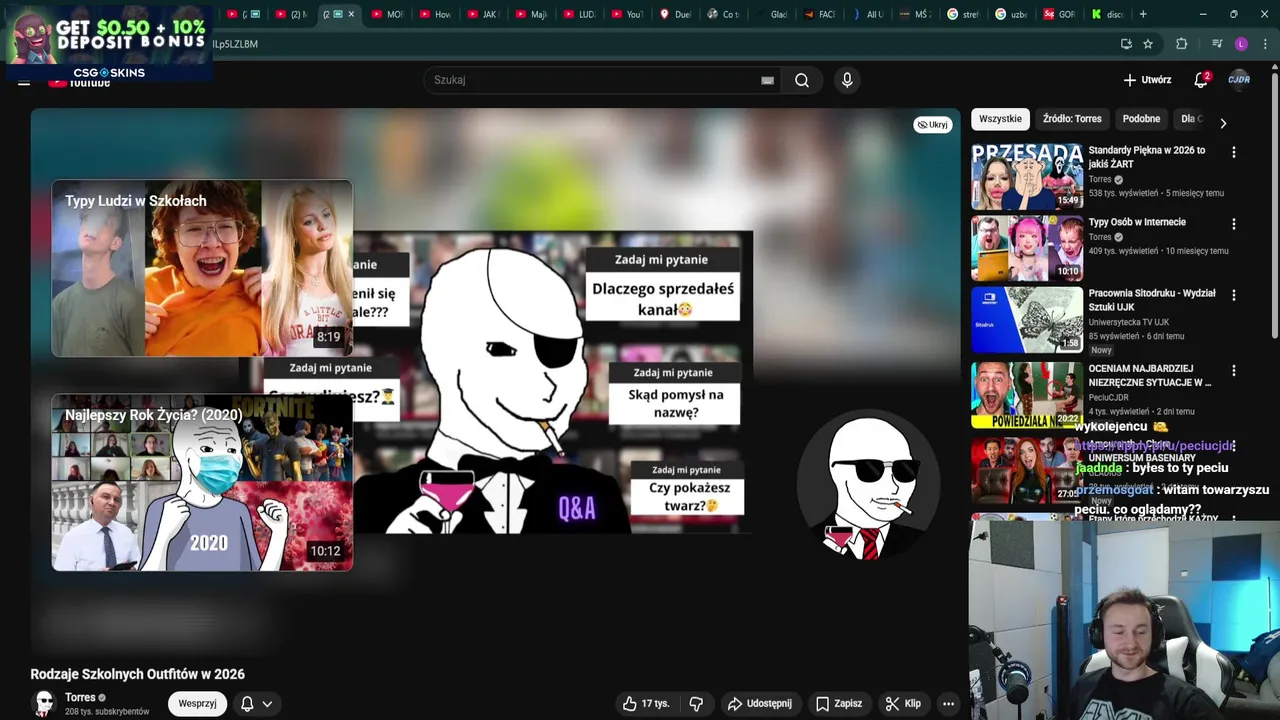The image size is (1280, 720).
Task: Select the Wszystkie filter chip
Action: coord(1000,119)
